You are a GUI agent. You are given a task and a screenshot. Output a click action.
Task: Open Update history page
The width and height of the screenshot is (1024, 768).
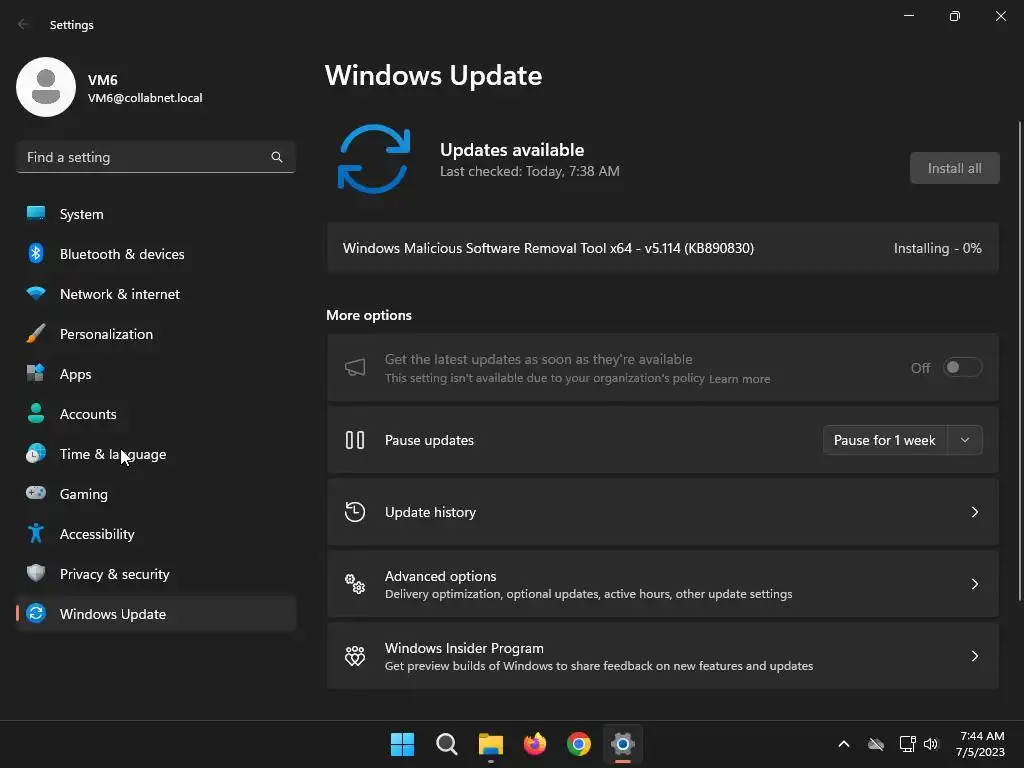[x=663, y=512]
